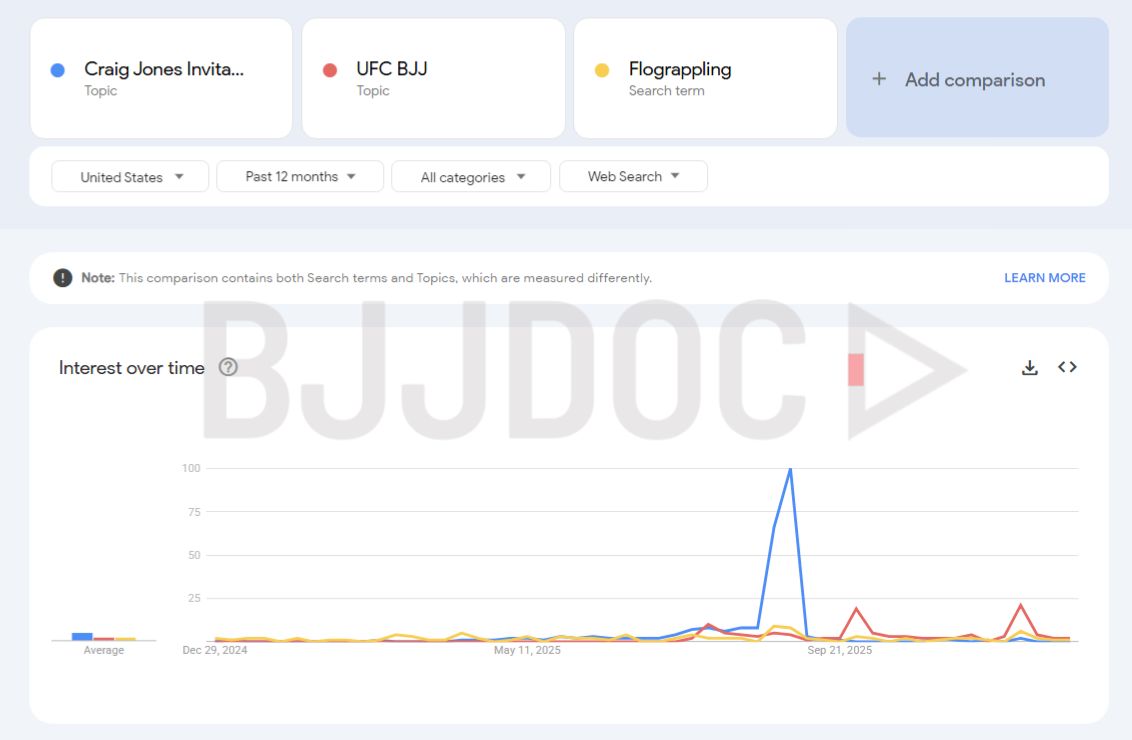Click the blue line's peak at 100
The width and height of the screenshot is (1132, 740).
coord(790,469)
